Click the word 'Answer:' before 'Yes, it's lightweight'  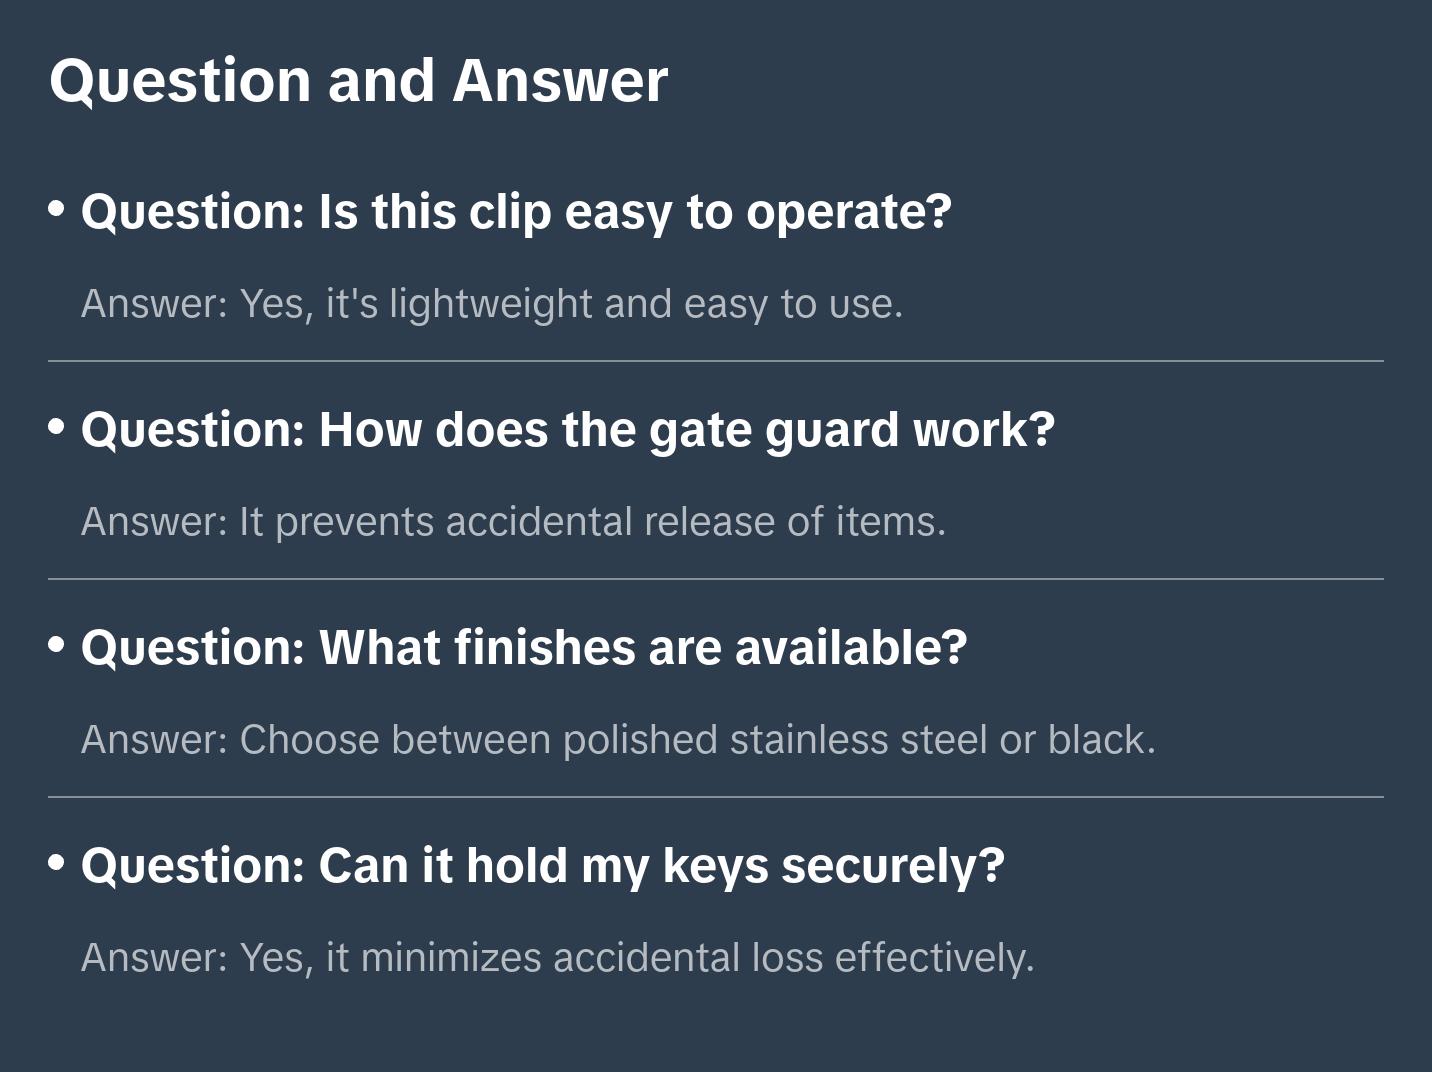pos(155,304)
